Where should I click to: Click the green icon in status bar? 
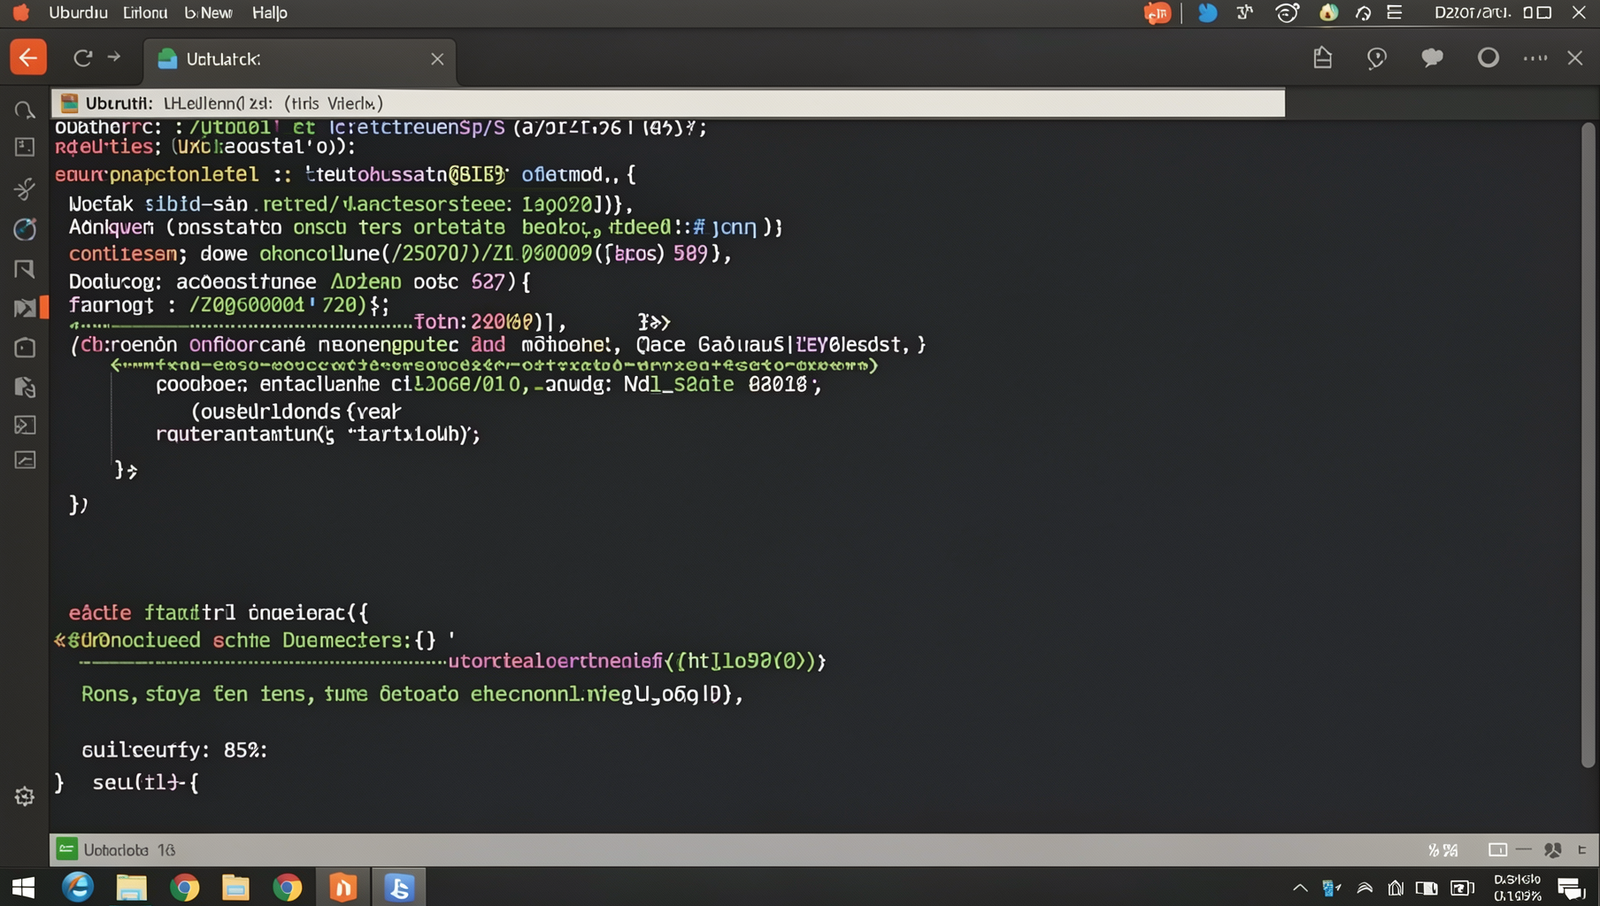(x=67, y=849)
